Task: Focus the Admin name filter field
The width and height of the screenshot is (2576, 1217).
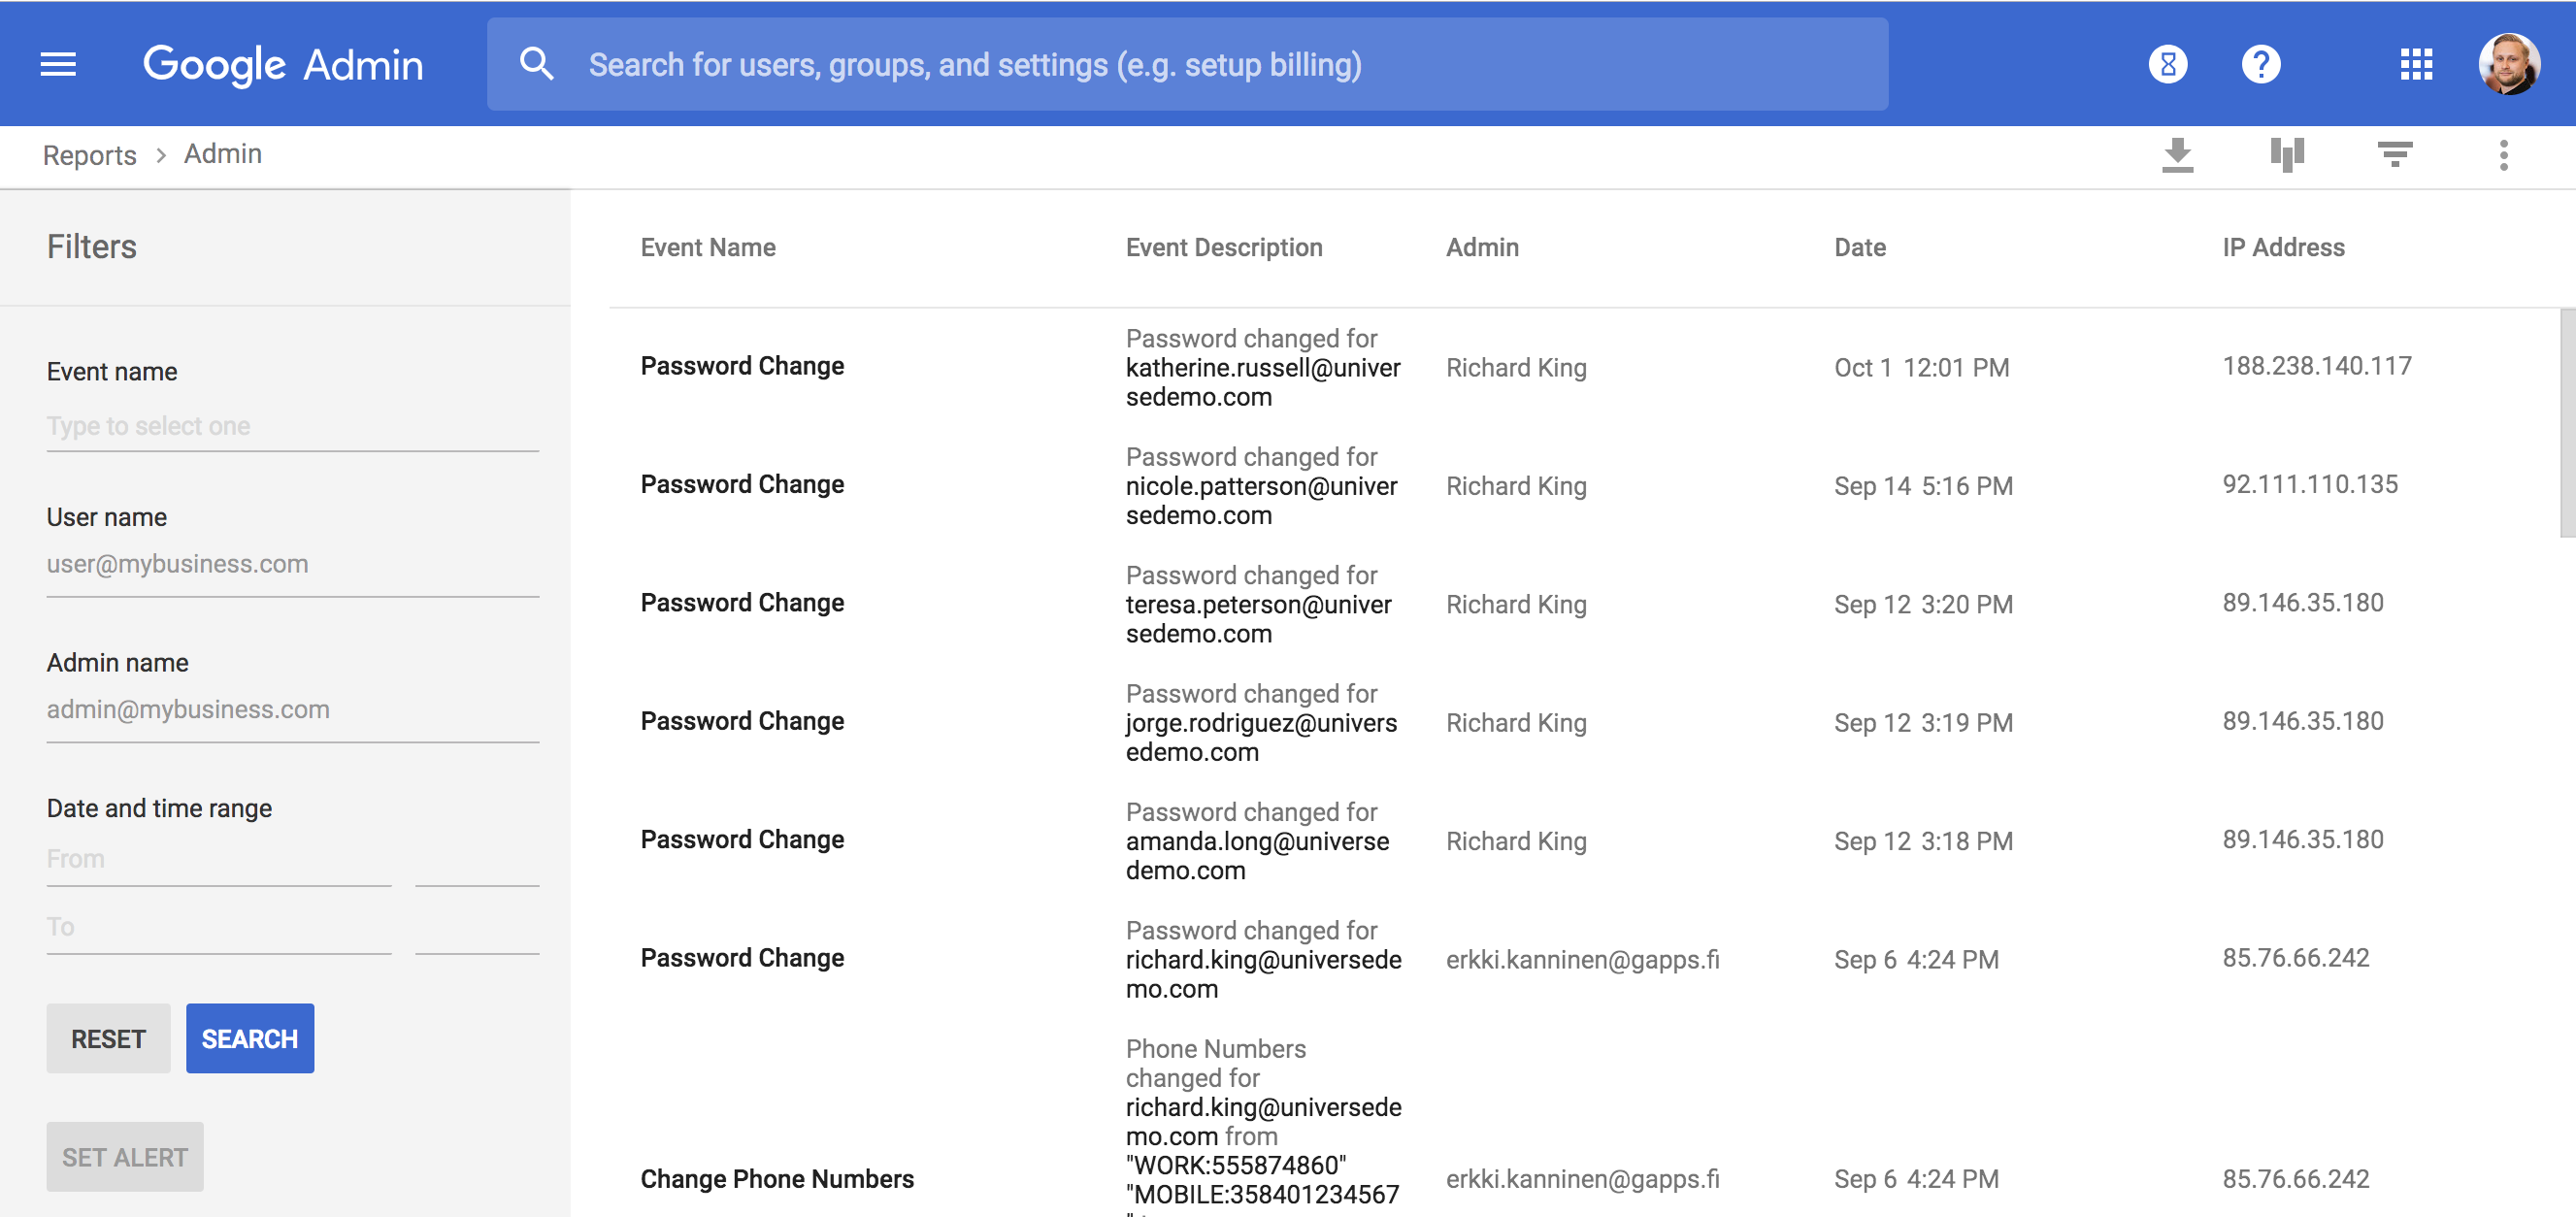Action: (x=292, y=710)
